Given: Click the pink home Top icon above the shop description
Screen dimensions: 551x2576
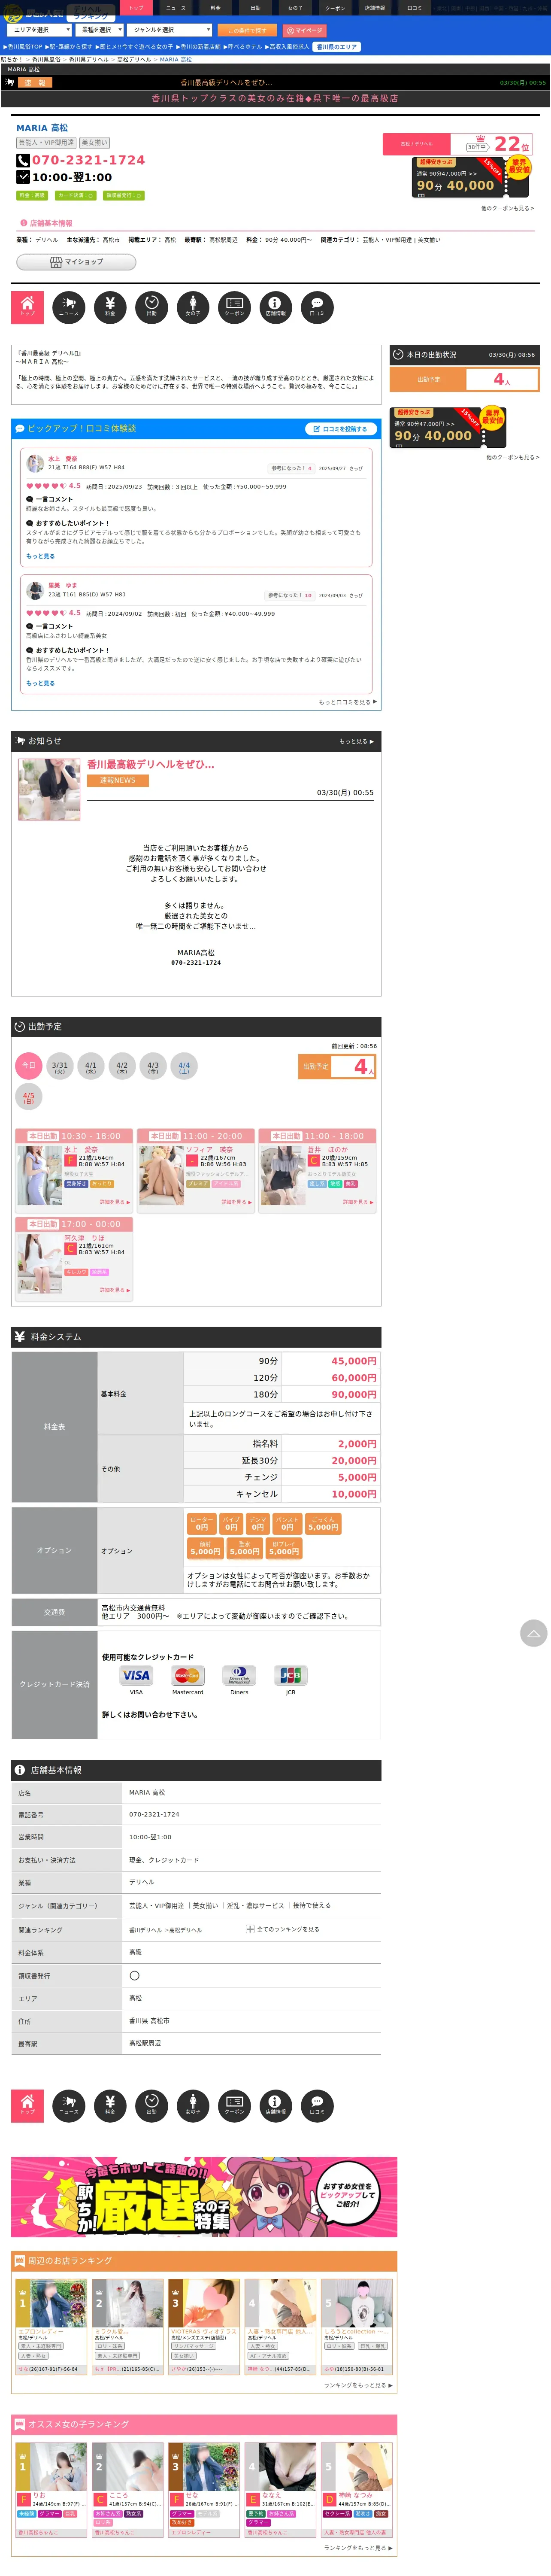Looking at the screenshot, I should pos(27,307).
